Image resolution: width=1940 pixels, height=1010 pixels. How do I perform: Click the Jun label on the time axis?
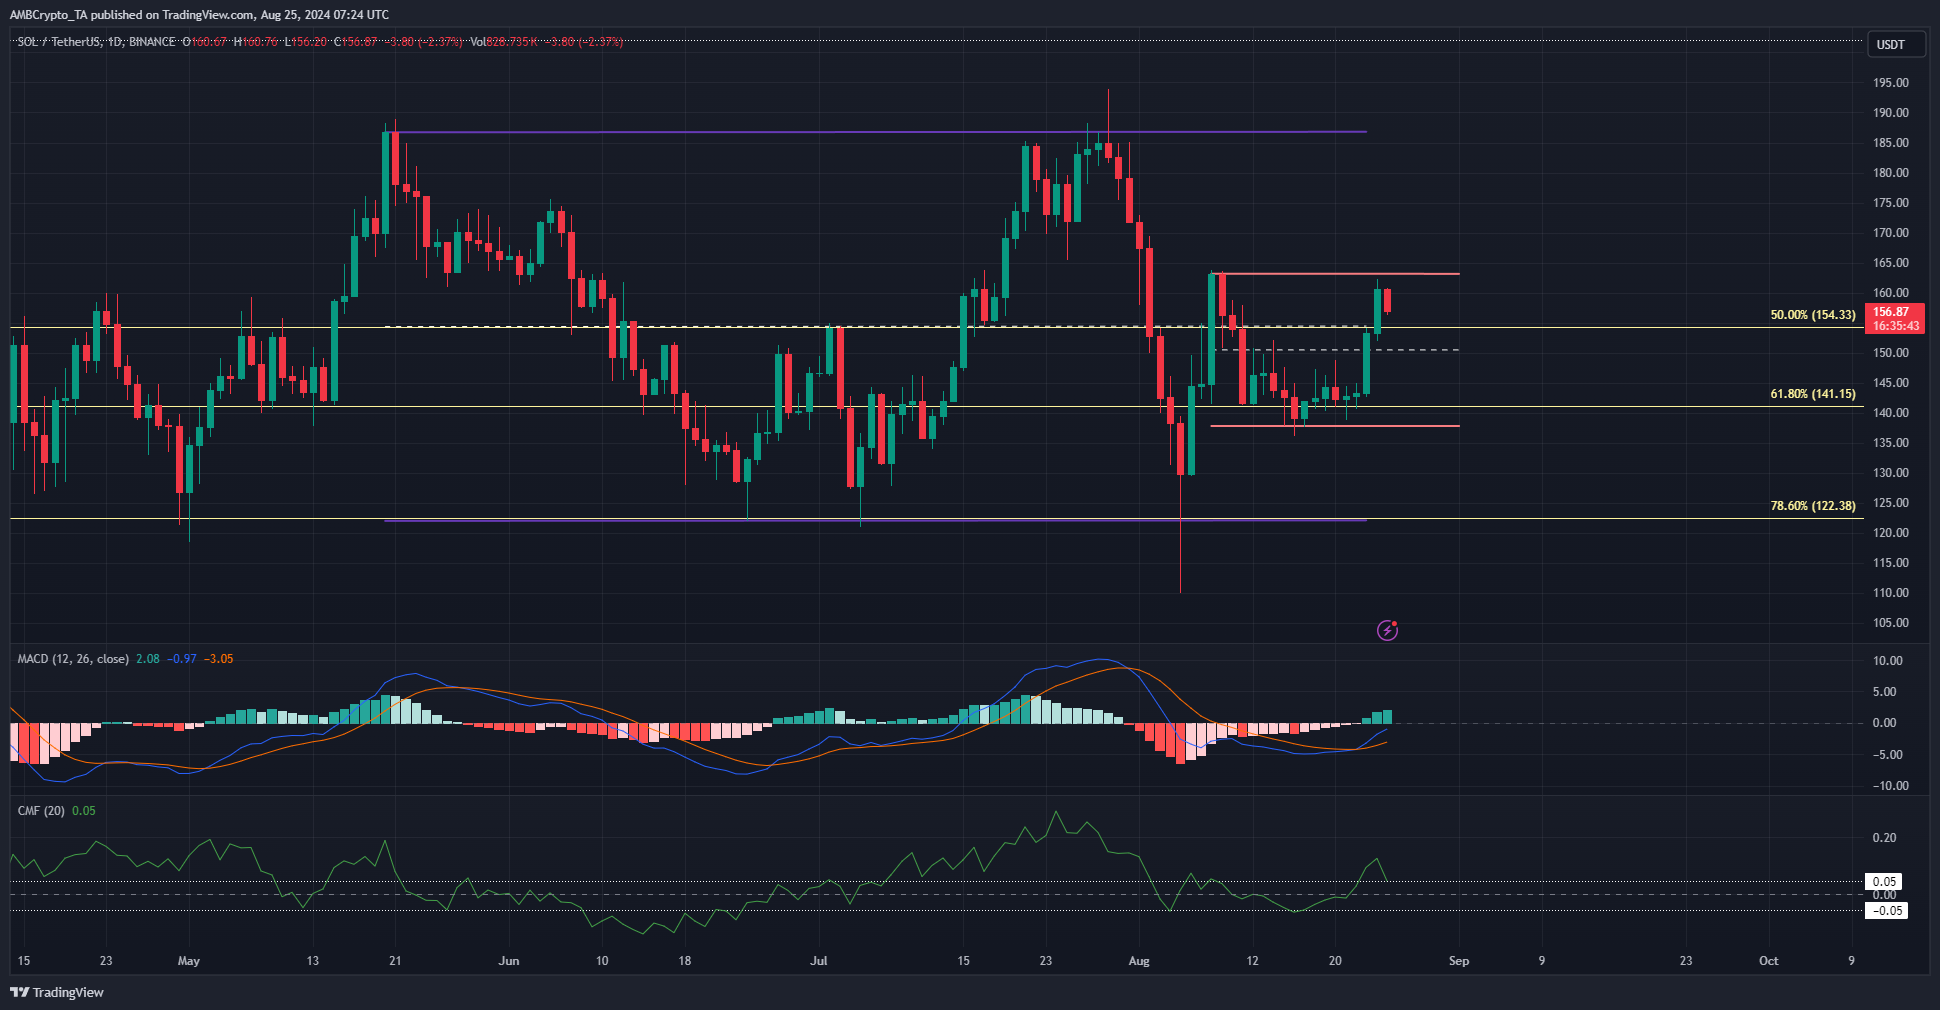pyautogui.click(x=509, y=961)
